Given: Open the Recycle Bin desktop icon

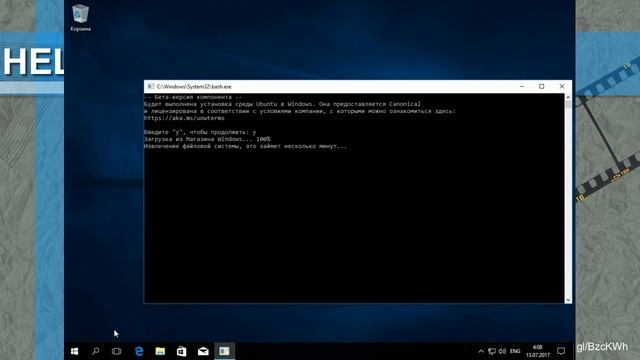Looking at the screenshot, I should [x=80, y=18].
